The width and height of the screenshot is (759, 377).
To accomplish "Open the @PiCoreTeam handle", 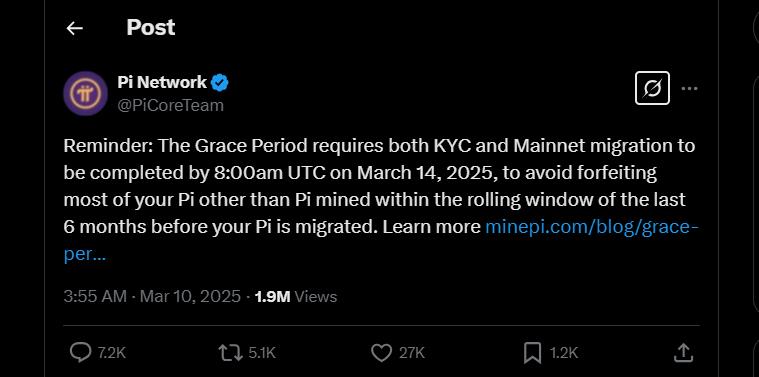I will (170, 105).
